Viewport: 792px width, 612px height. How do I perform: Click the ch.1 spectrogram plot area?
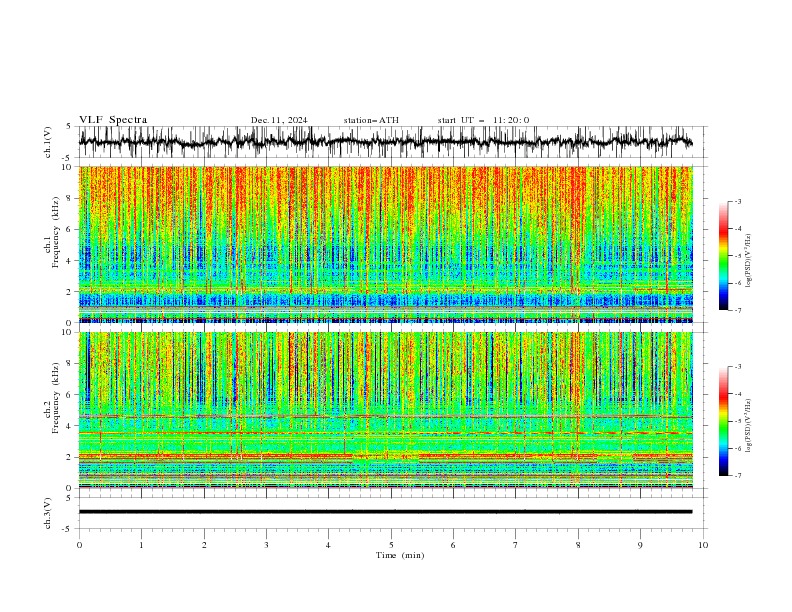click(x=386, y=244)
